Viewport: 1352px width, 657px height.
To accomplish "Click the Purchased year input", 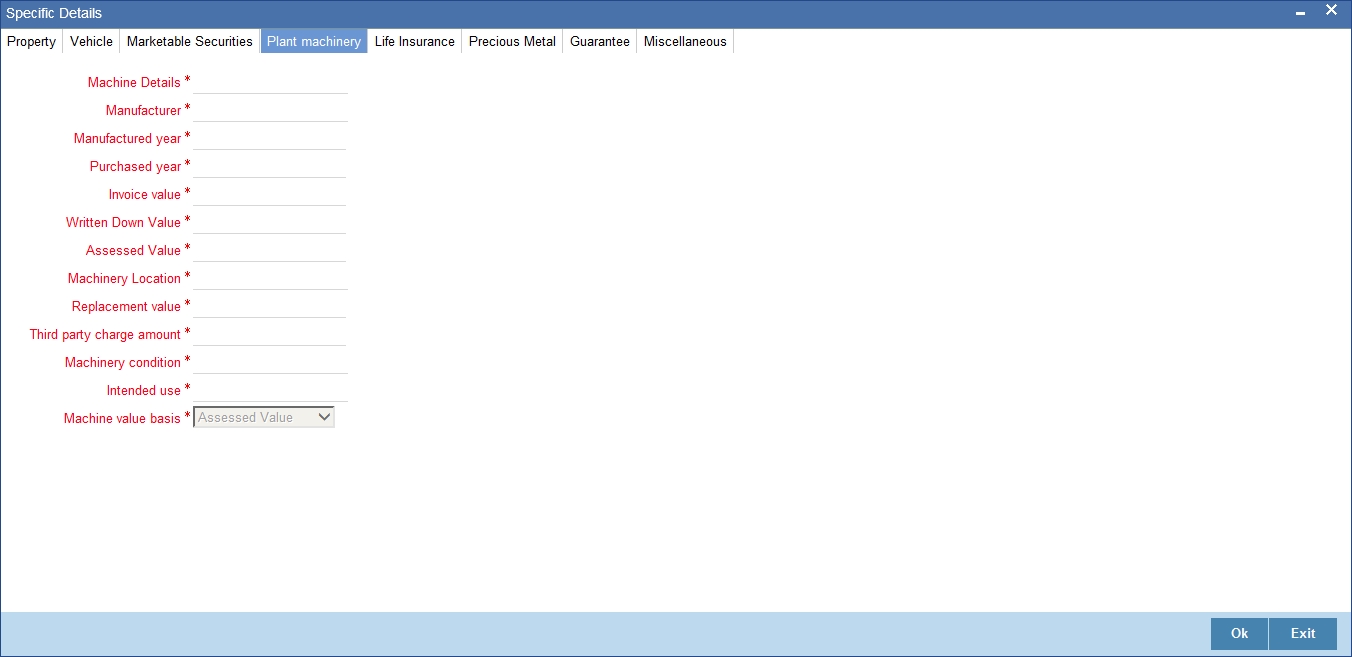I will click(270, 167).
